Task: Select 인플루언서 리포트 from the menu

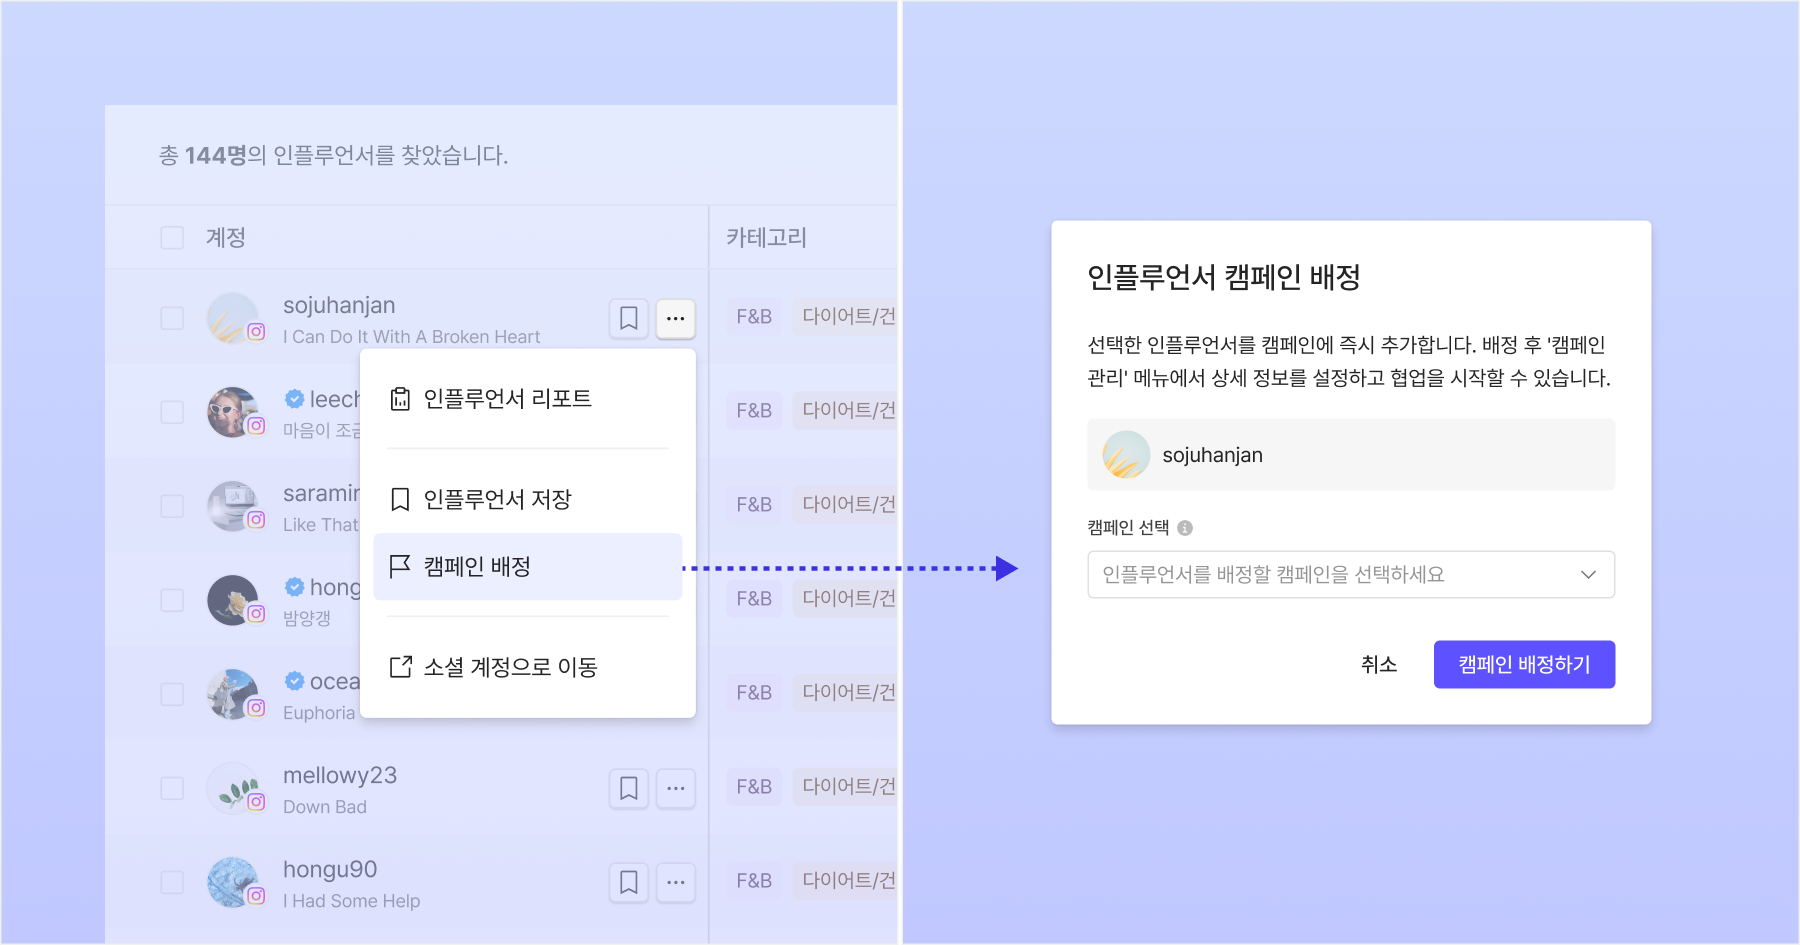Action: point(527,399)
